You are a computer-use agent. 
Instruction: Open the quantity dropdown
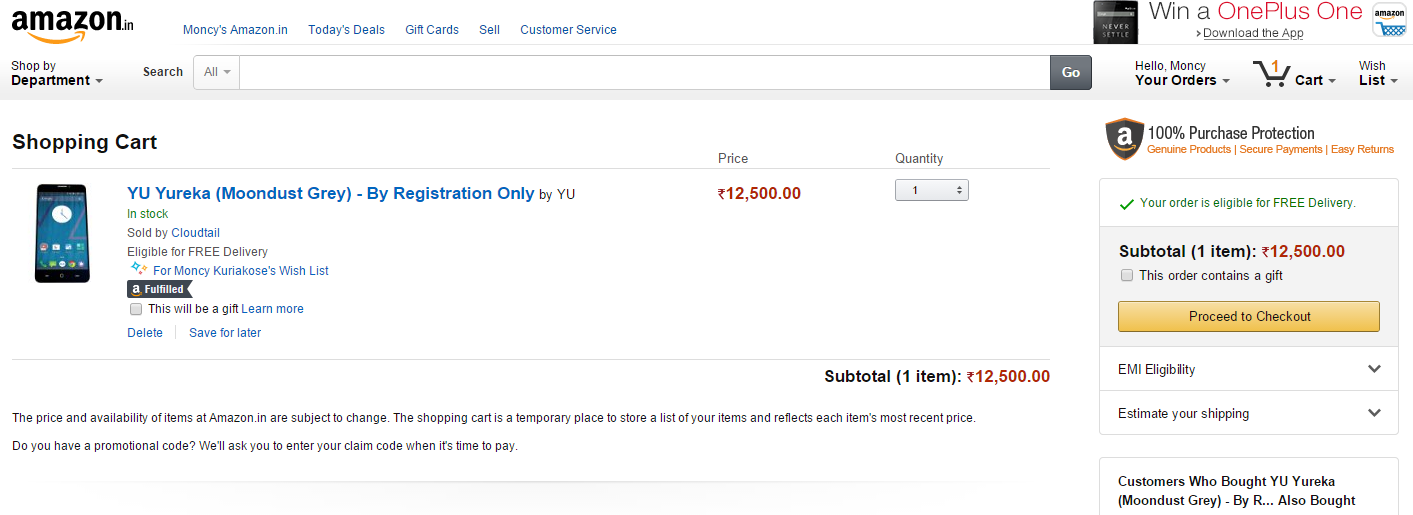pos(931,190)
